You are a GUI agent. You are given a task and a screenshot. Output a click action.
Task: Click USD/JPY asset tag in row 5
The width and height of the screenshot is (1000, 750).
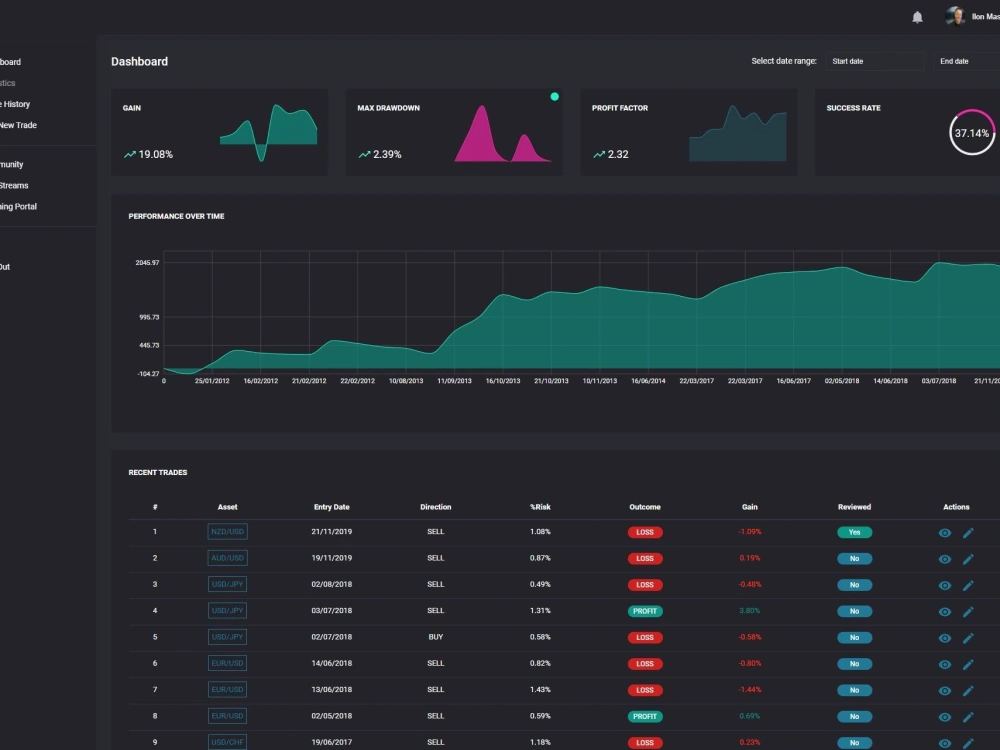[x=228, y=637]
